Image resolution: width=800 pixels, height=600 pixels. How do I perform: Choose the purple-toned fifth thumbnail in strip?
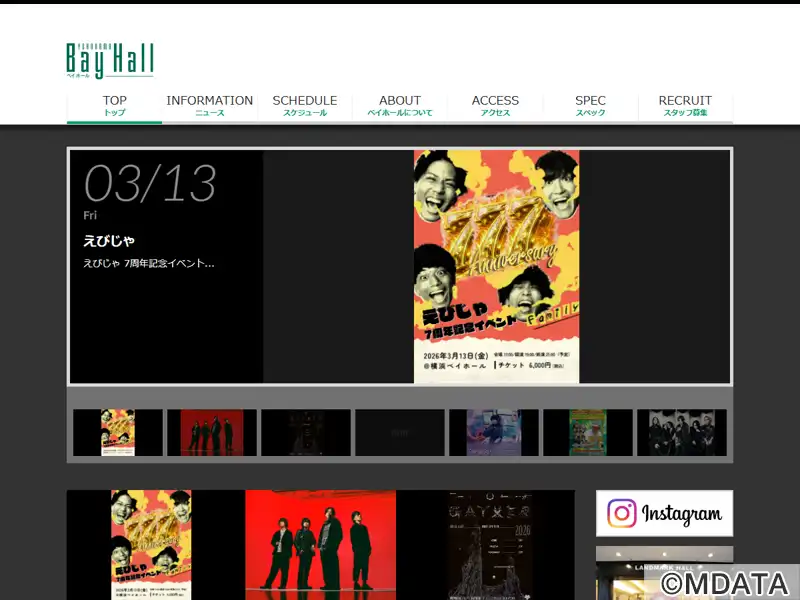(x=494, y=433)
